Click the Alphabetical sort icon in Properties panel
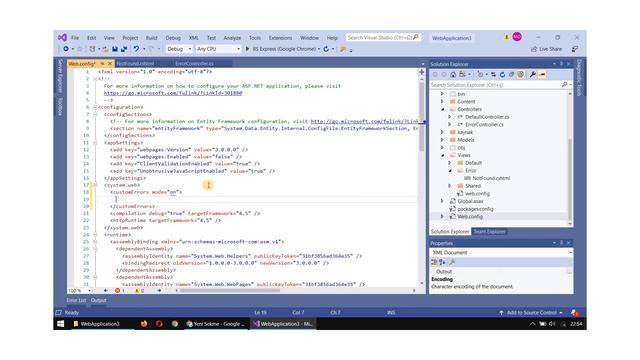Viewport: 640px width, 360px height. [442, 262]
